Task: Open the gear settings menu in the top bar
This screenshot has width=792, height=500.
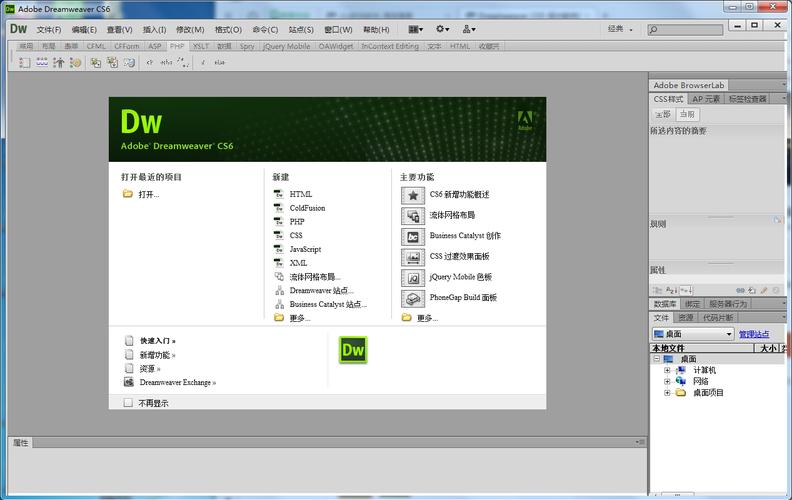Action: (x=442, y=29)
